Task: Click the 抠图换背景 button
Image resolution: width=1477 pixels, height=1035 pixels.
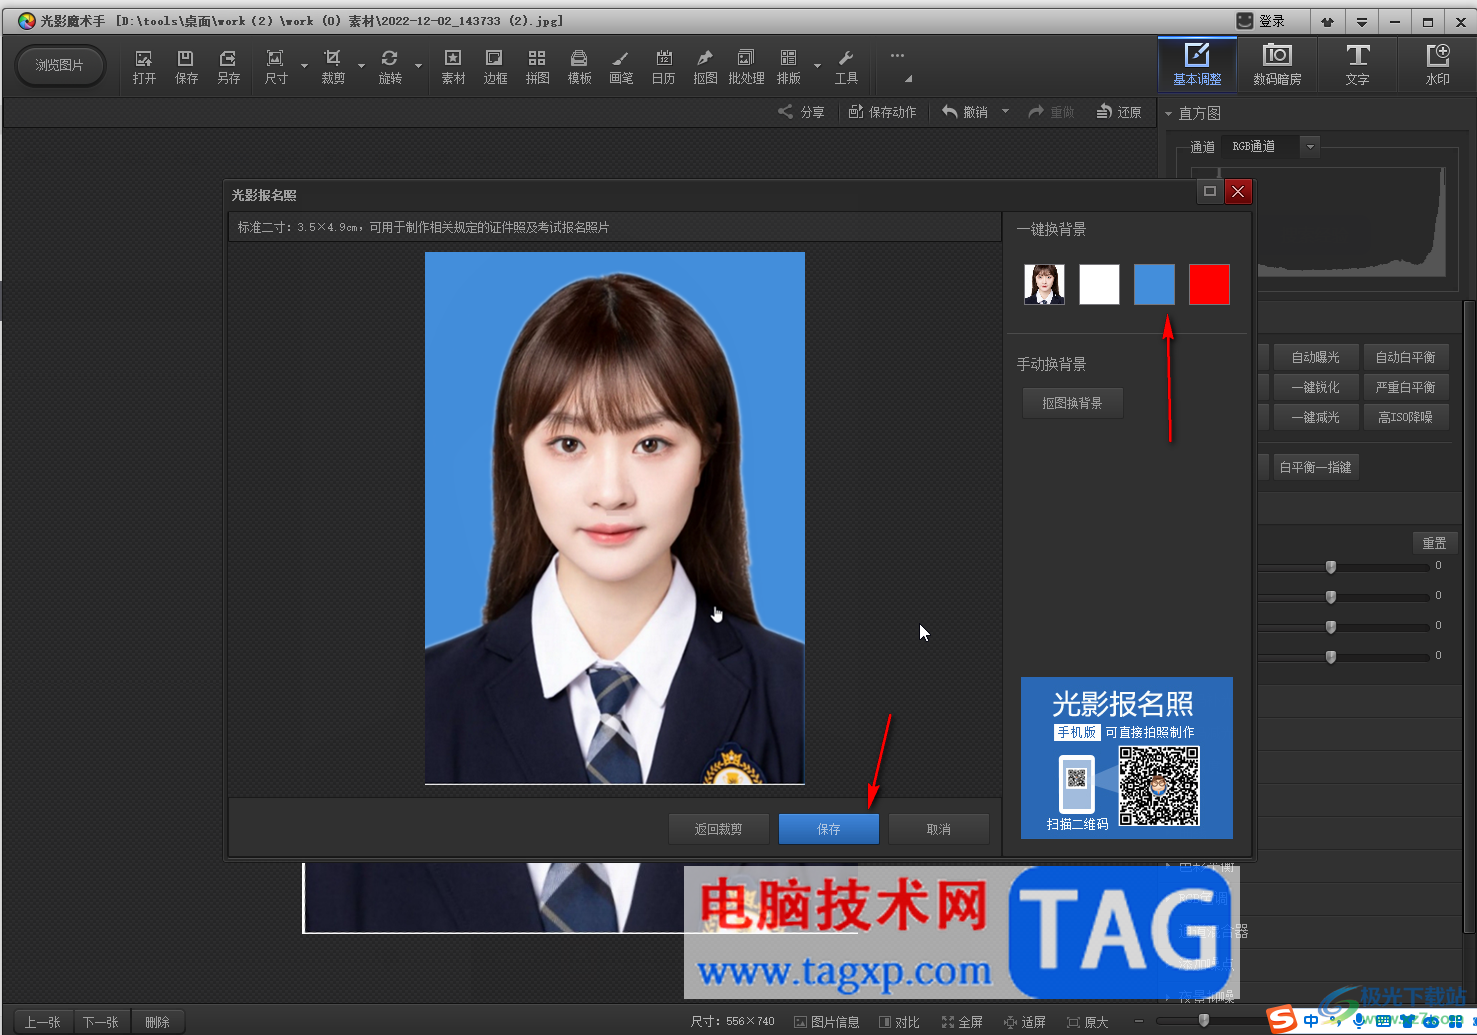Action: (1072, 403)
